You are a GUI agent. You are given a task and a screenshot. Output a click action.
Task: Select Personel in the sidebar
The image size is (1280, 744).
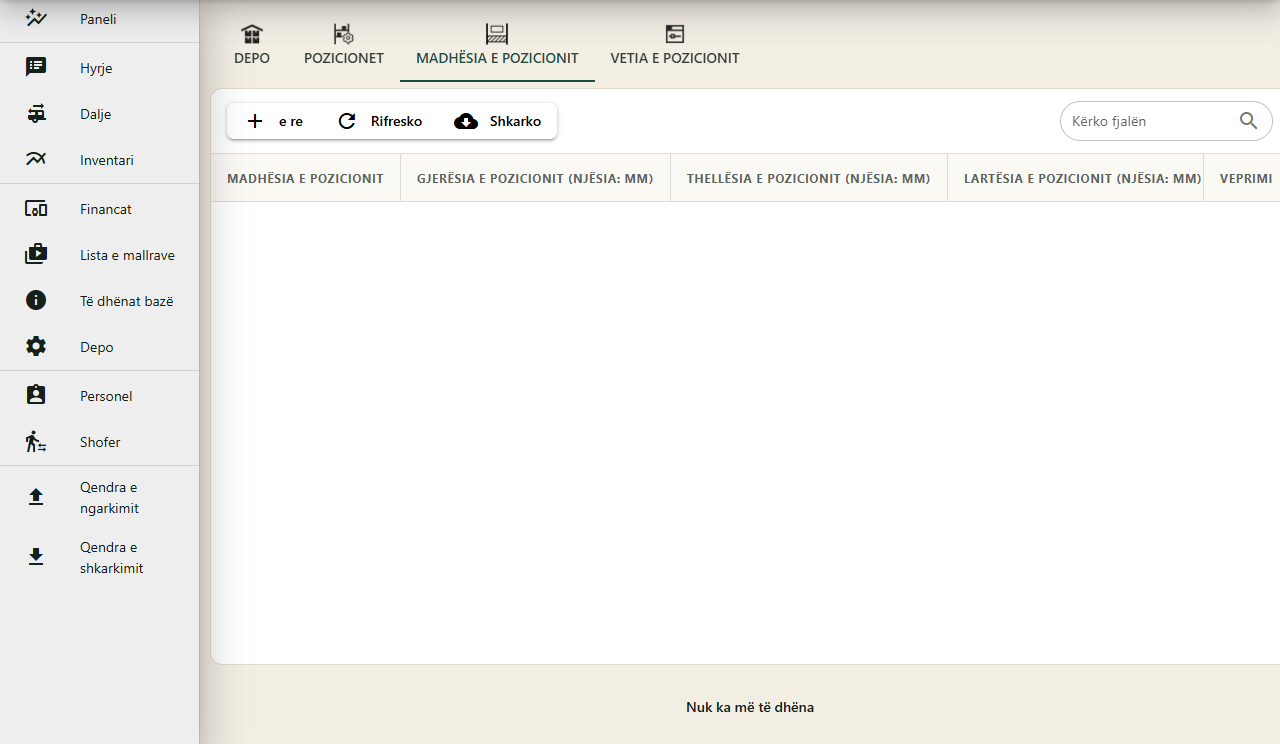pyautogui.click(x=99, y=396)
